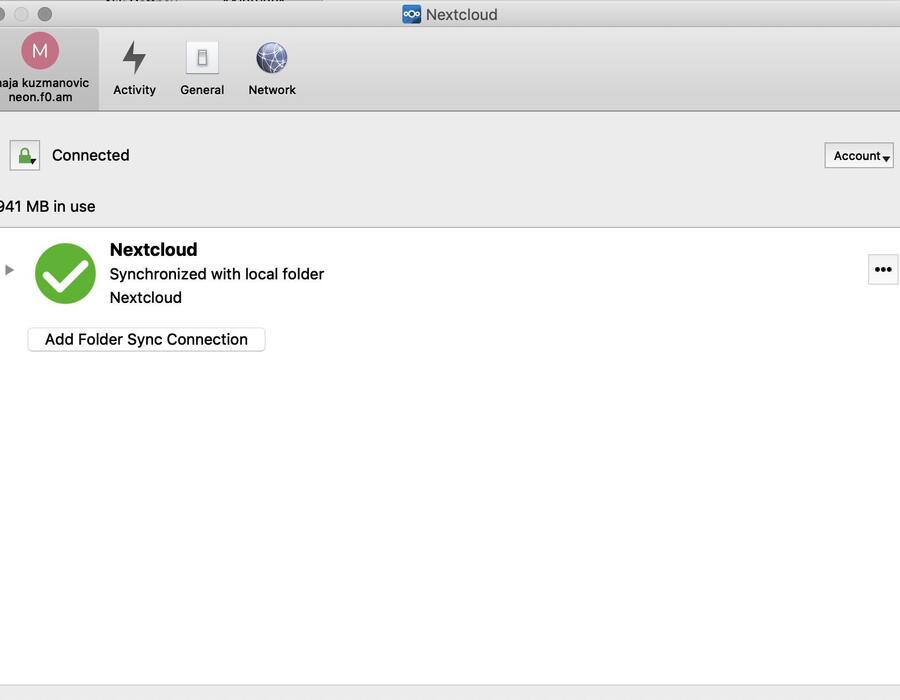The height and width of the screenshot is (700, 900).
Task: Click the pink M account avatar
Action: pyautogui.click(x=40, y=50)
